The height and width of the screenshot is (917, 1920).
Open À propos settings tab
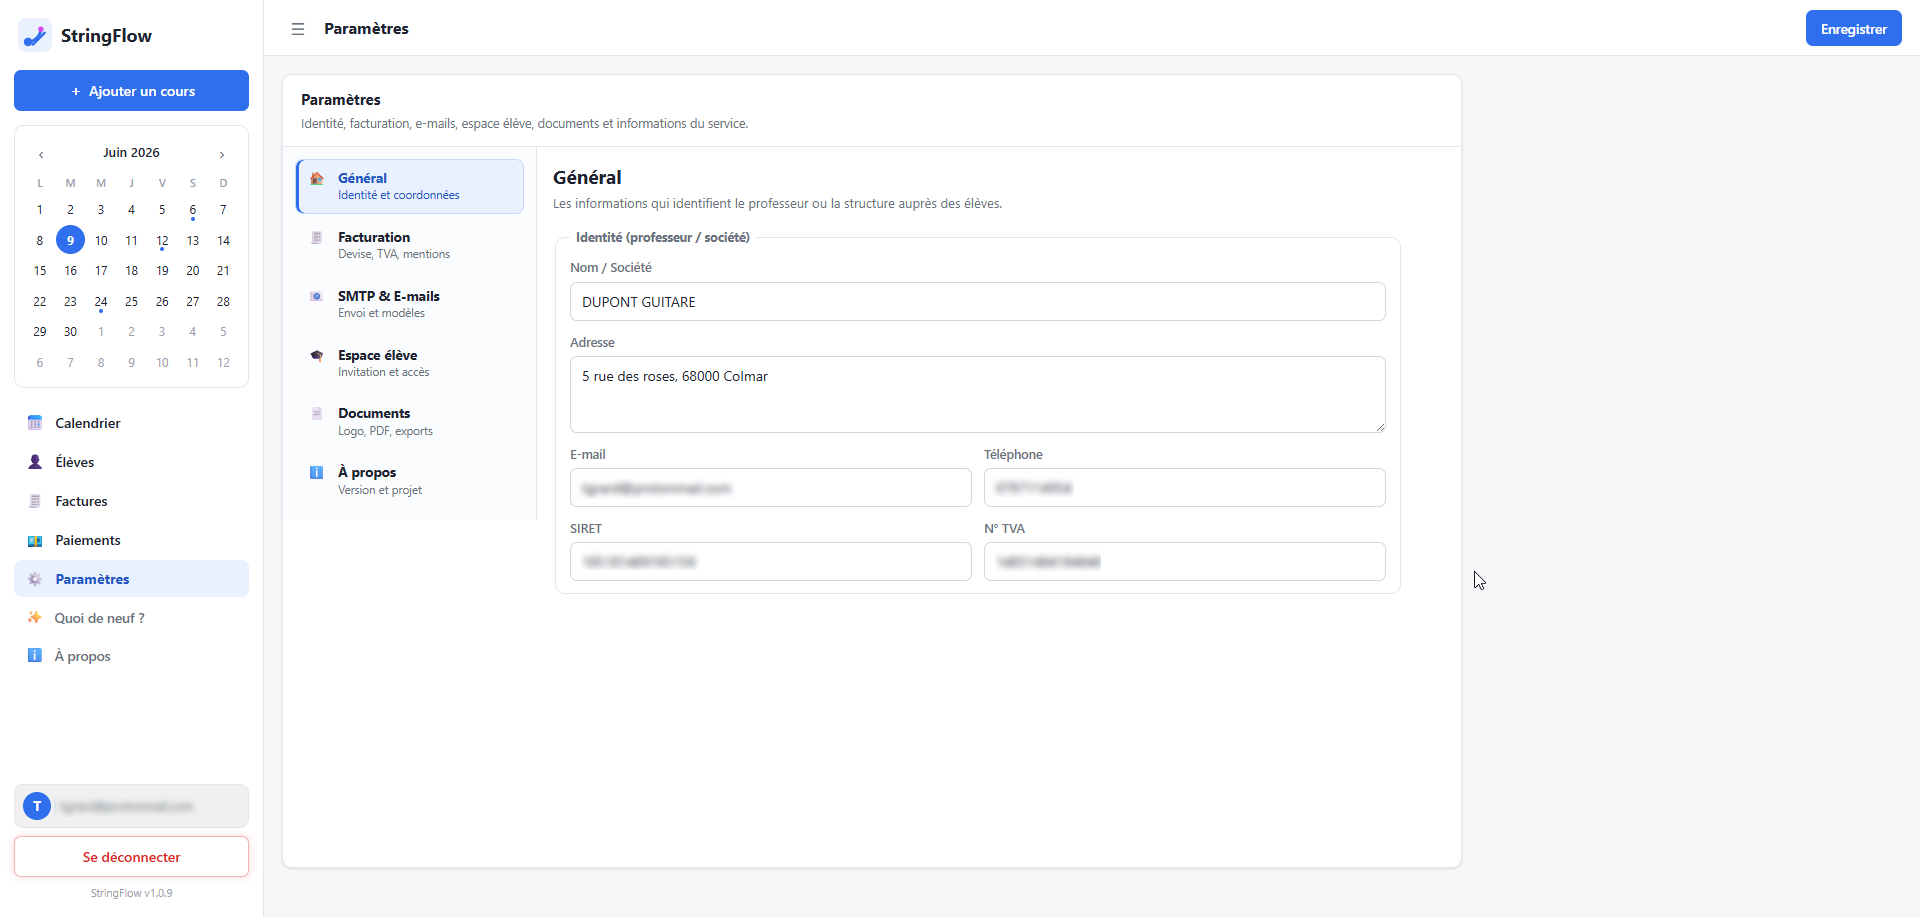tap(410, 480)
